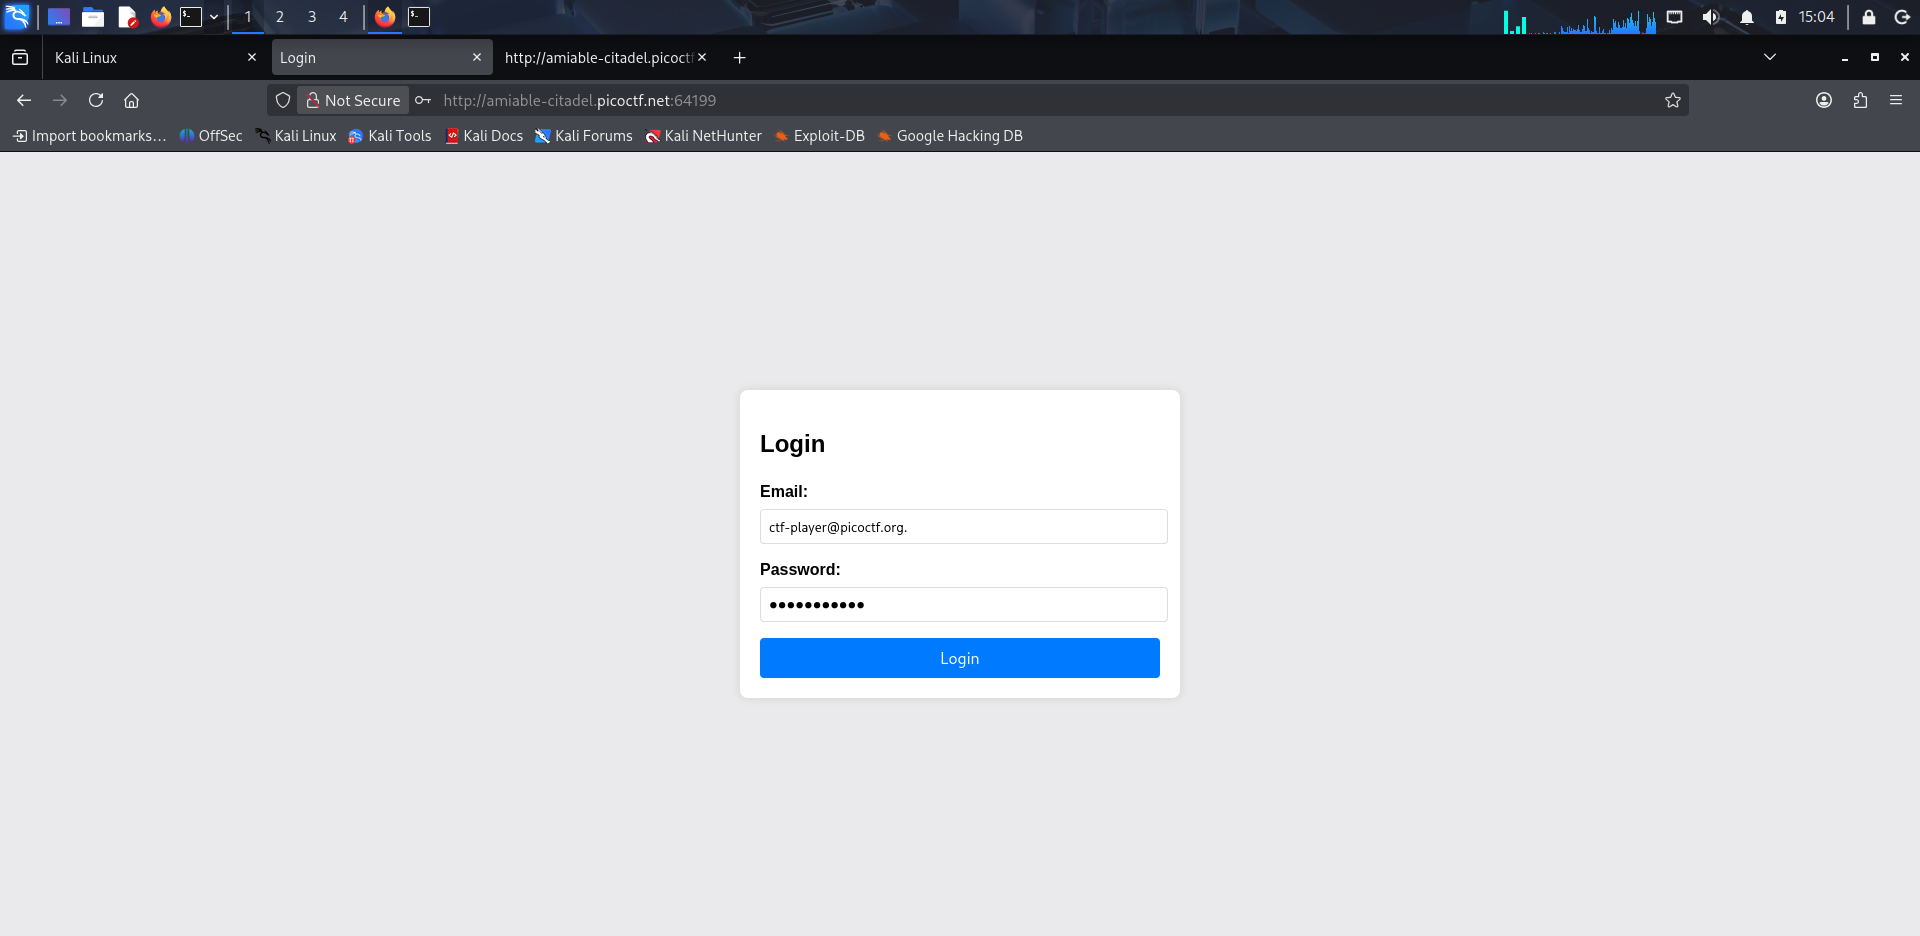The width and height of the screenshot is (1920, 936).
Task: Open the recent browsing tab-view button
Action: [20, 57]
